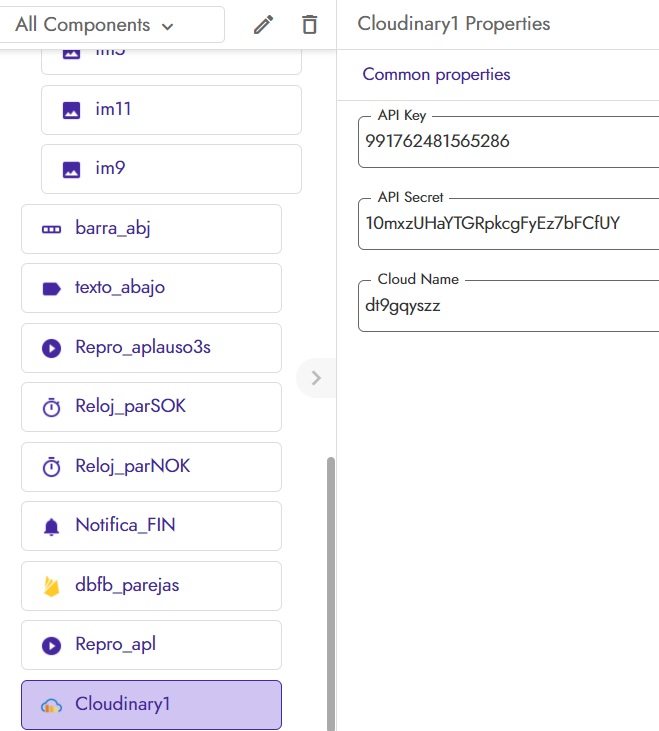Click the Cloudinary1 cloud icon
The image size is (659, 731).
click(x=51, y=705)
